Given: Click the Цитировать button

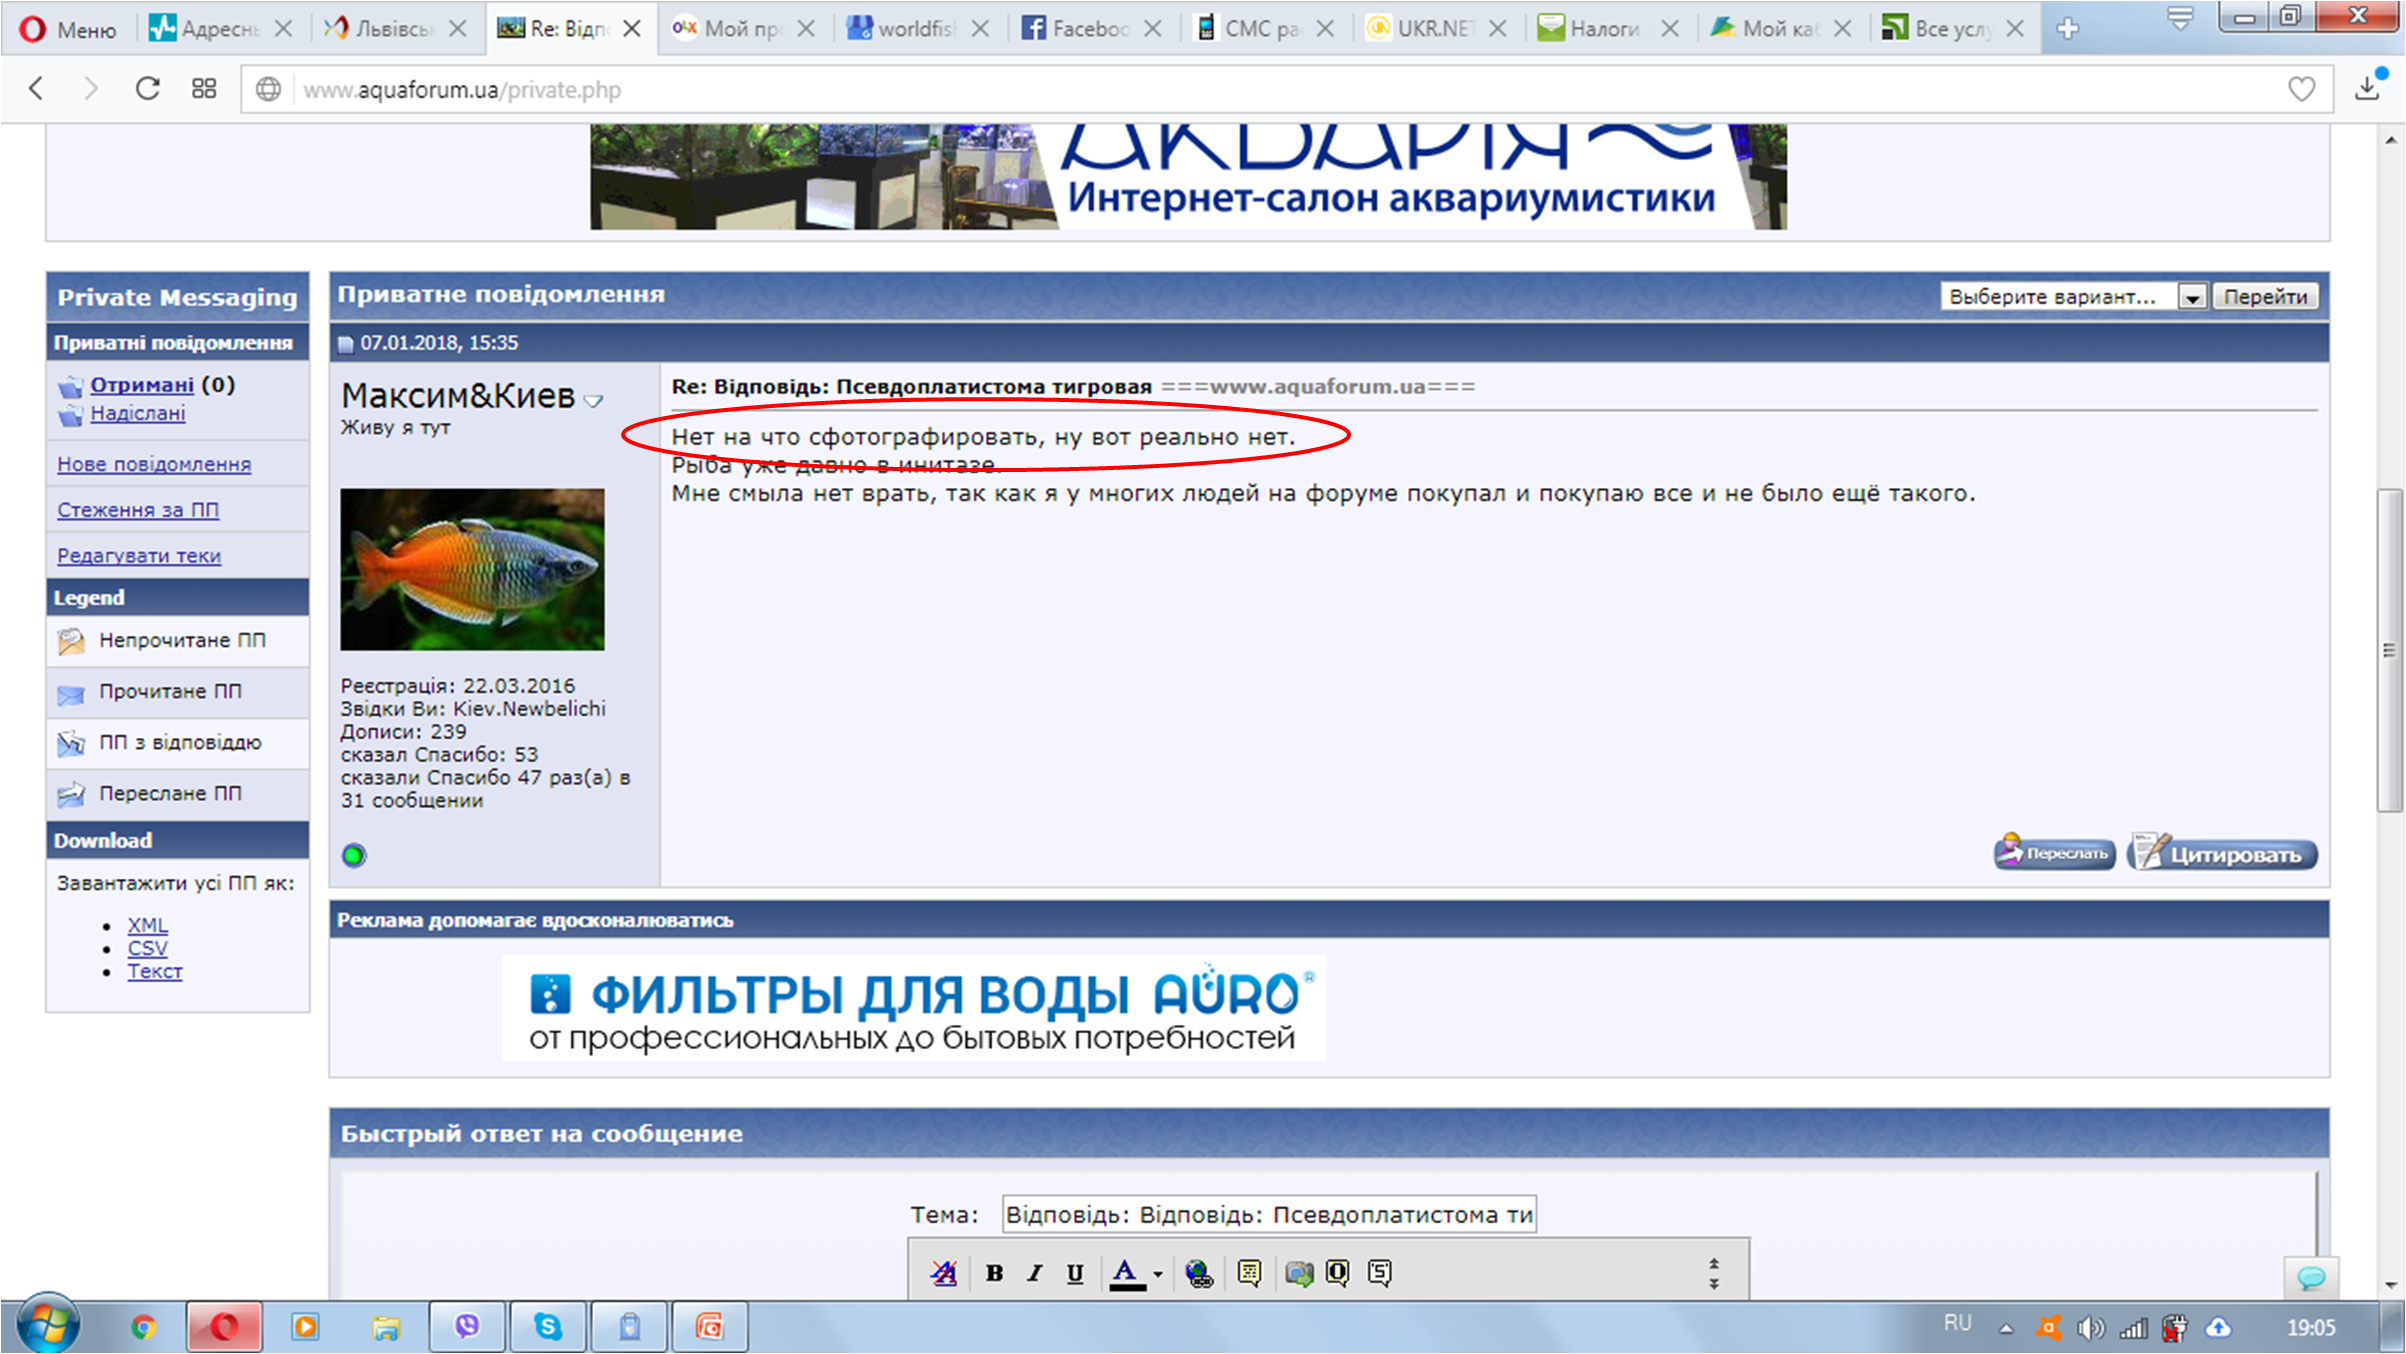Looking at the screenshot, I should coord(2222,854).
